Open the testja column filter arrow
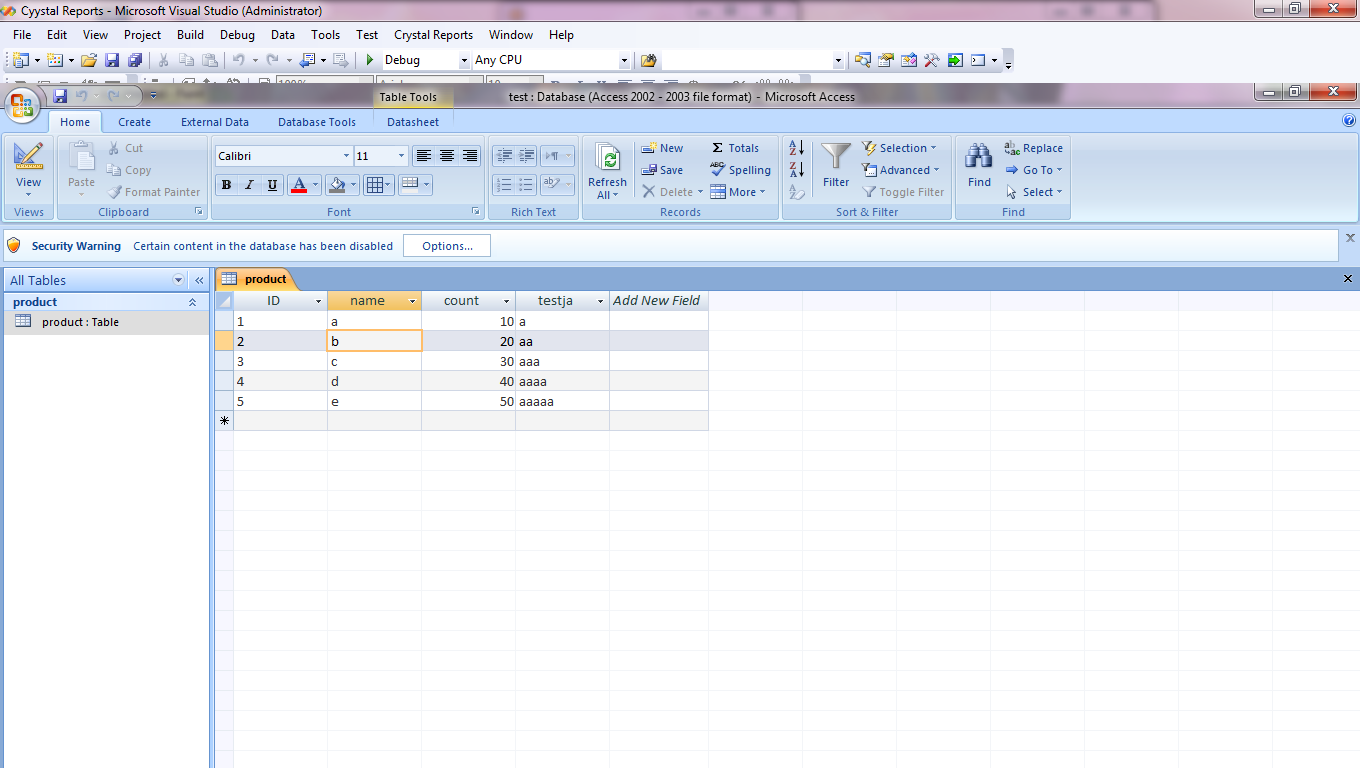 coord(600,301)
